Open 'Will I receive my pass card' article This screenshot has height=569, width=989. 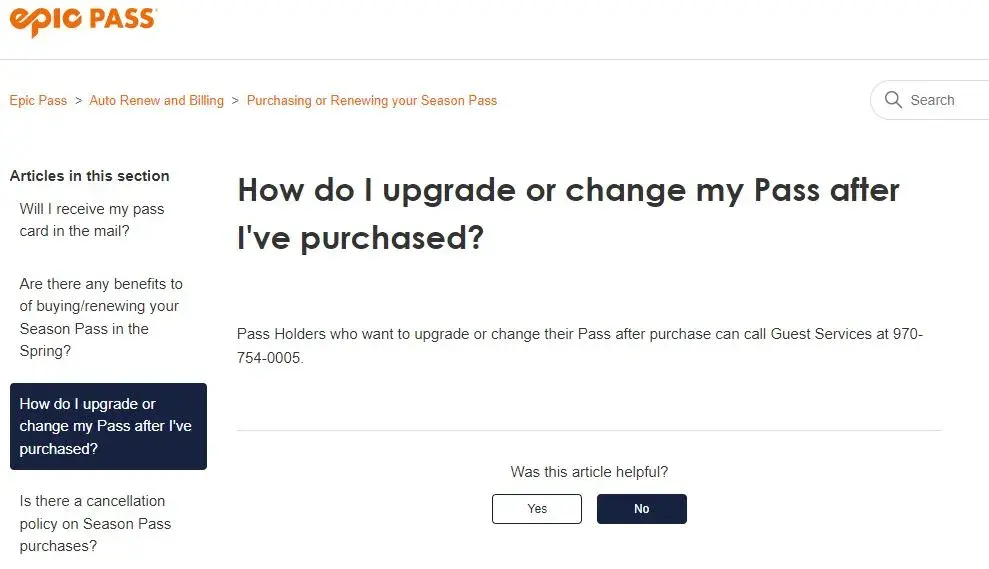(92, 220)
